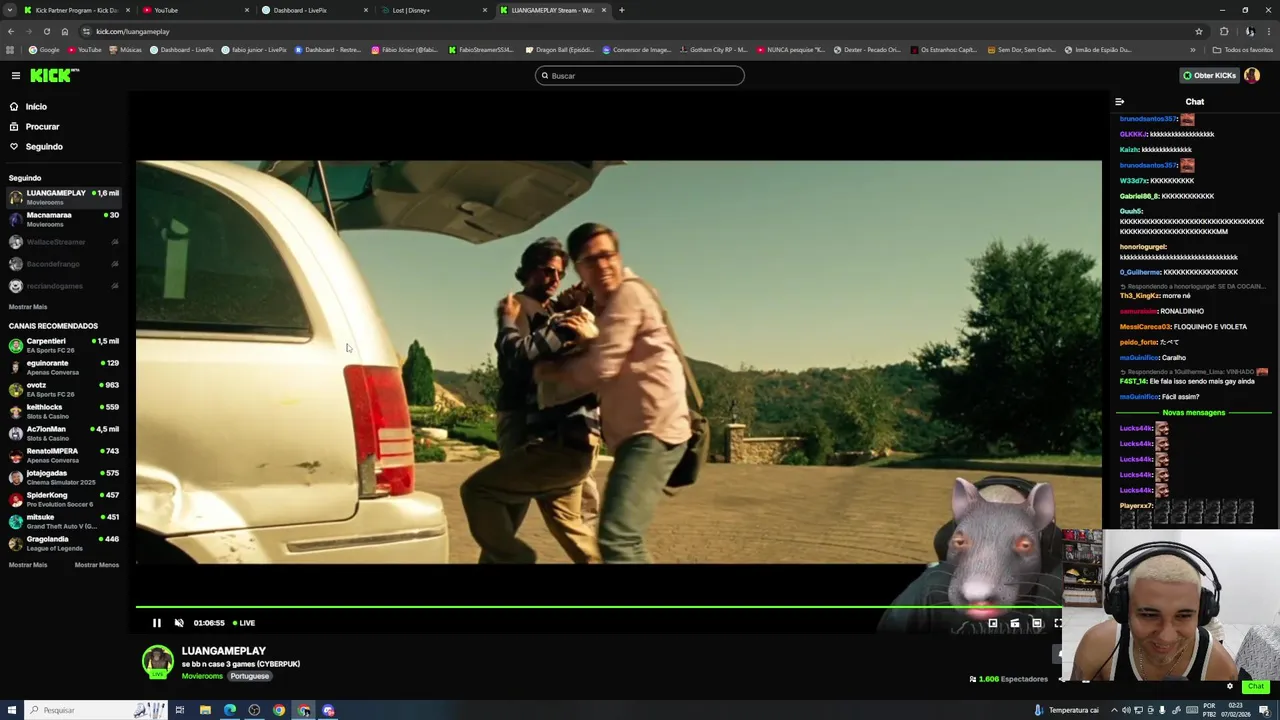Focus the Buscar search field
Viewport: 1280px width, 720px height.
[x=640, y=76]
